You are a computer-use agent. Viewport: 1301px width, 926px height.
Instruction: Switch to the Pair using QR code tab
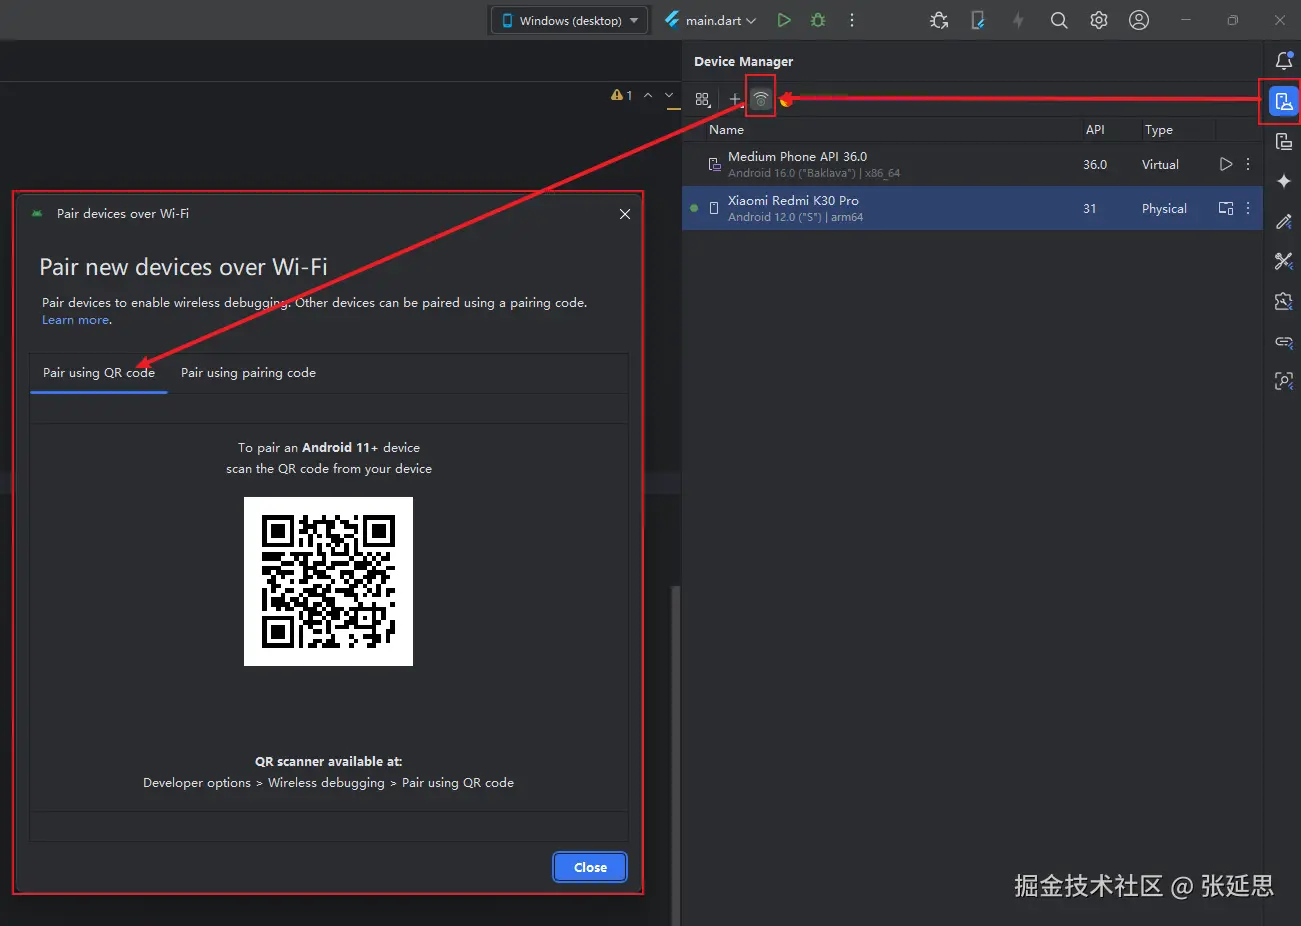[x=99, y=373]
